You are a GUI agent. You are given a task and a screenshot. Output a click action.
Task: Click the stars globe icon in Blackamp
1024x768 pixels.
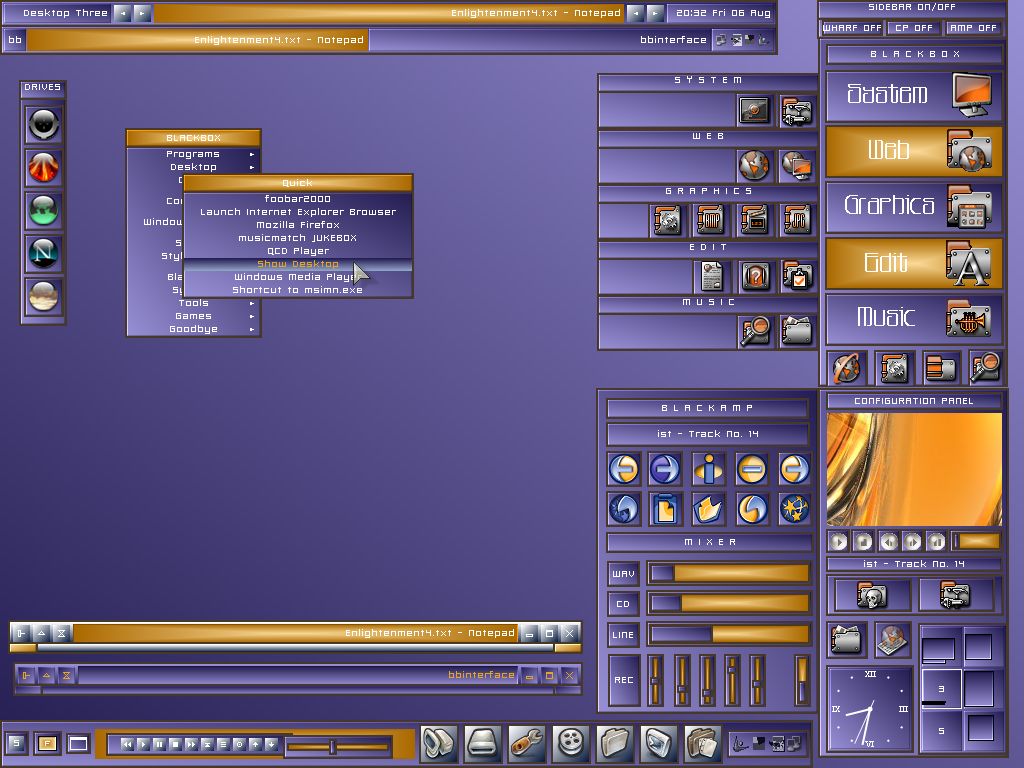tap(794, 509)
